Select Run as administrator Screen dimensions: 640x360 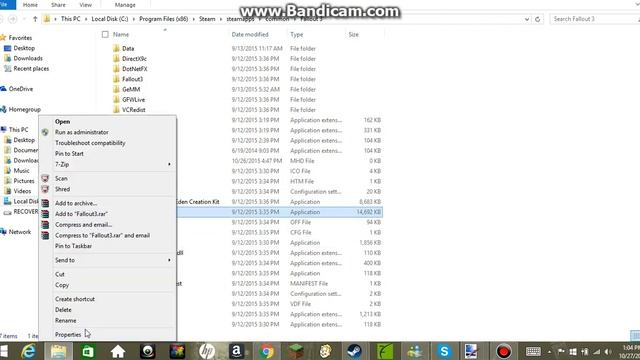[x=82, y=132]
